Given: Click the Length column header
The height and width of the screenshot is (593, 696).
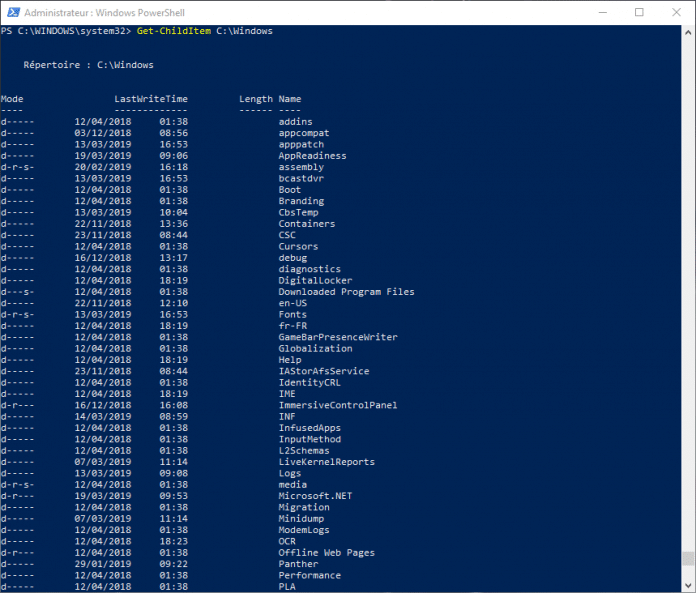Looking at the screenshot, I should (x=255, y=99).
